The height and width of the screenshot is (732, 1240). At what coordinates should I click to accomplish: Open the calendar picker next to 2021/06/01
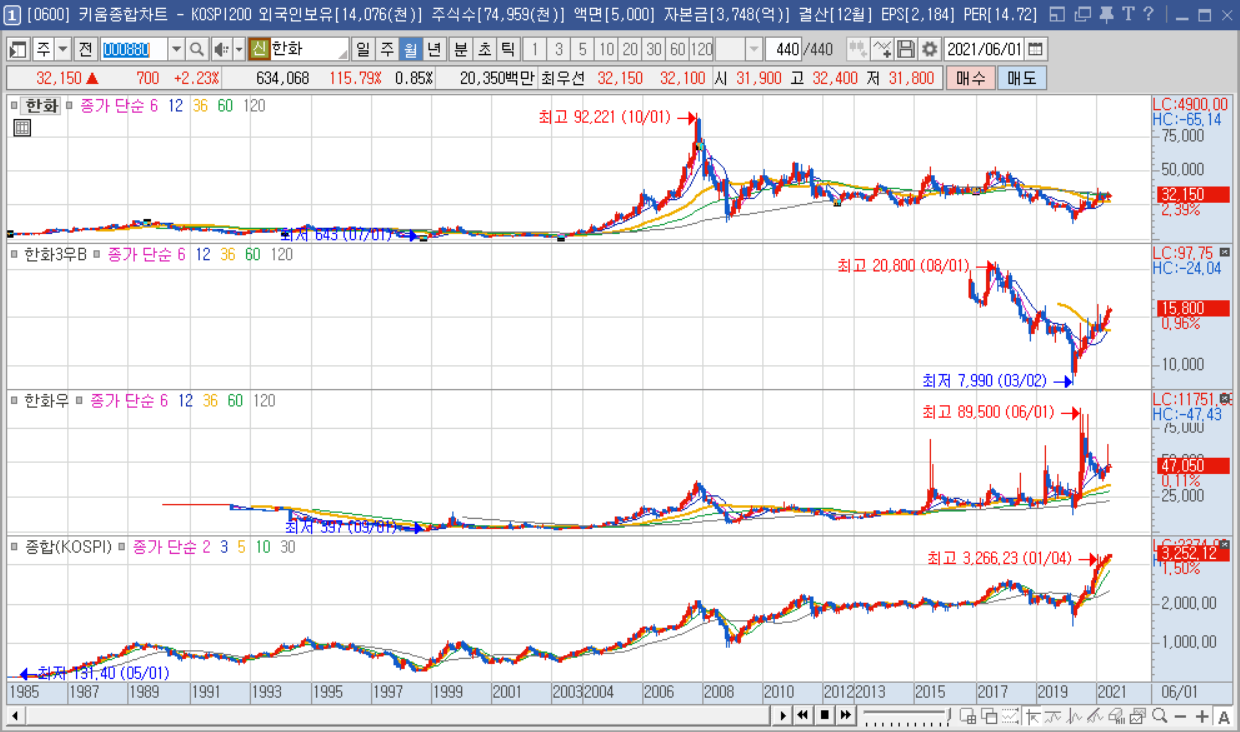click(1036, 49)
